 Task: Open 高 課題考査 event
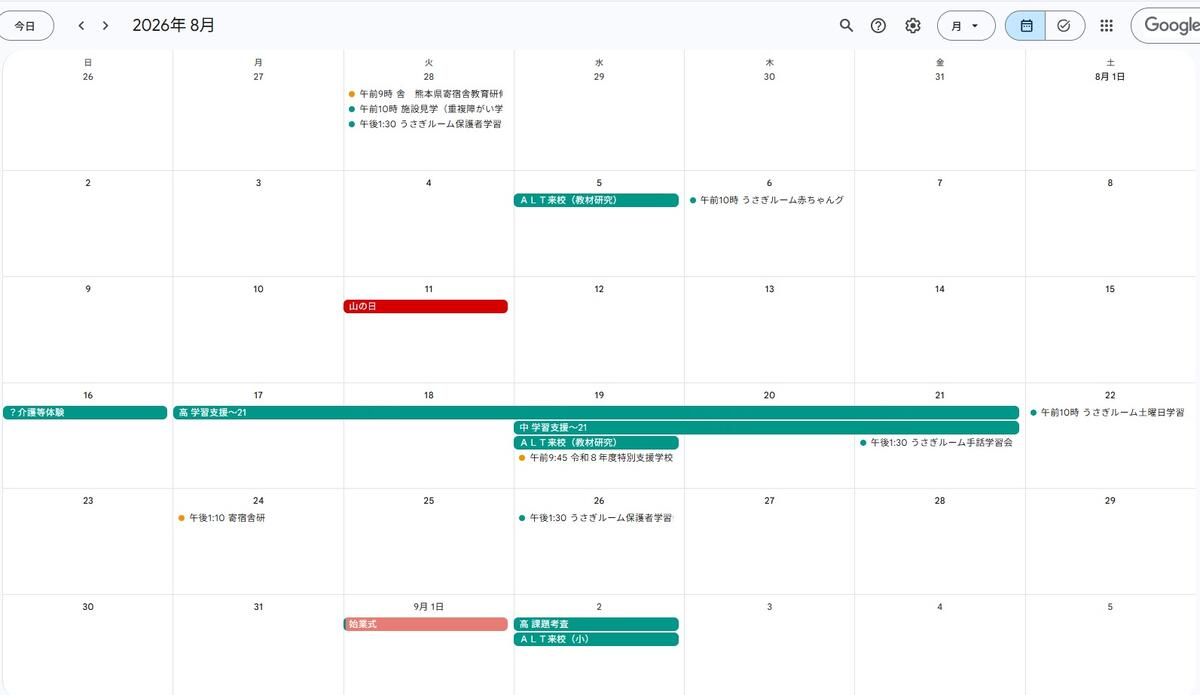click(x=596, y=624)
